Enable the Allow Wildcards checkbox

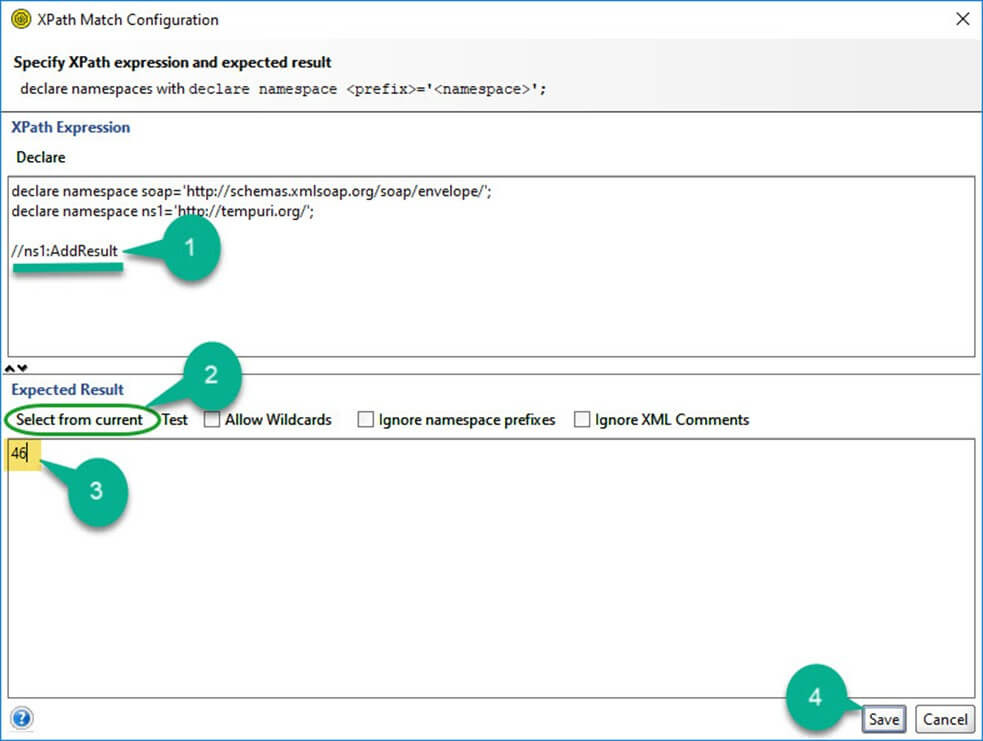[212, 420]
